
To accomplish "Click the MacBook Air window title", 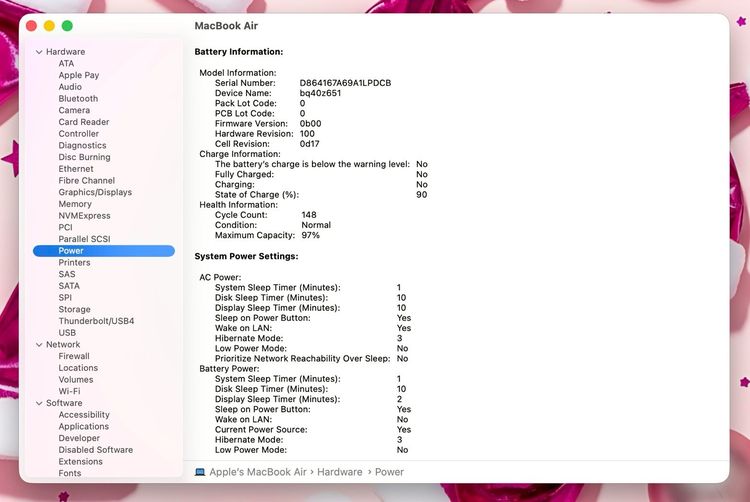I will coord(226,26).
